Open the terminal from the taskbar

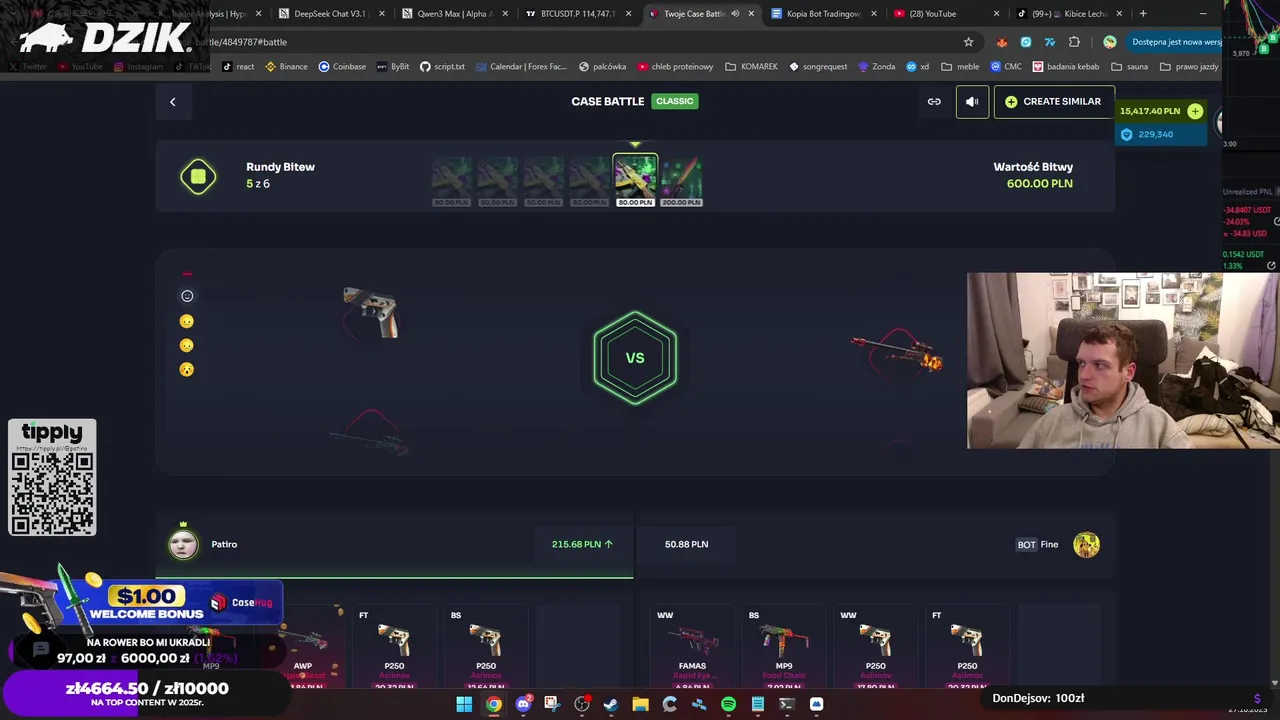click(787, 704)
